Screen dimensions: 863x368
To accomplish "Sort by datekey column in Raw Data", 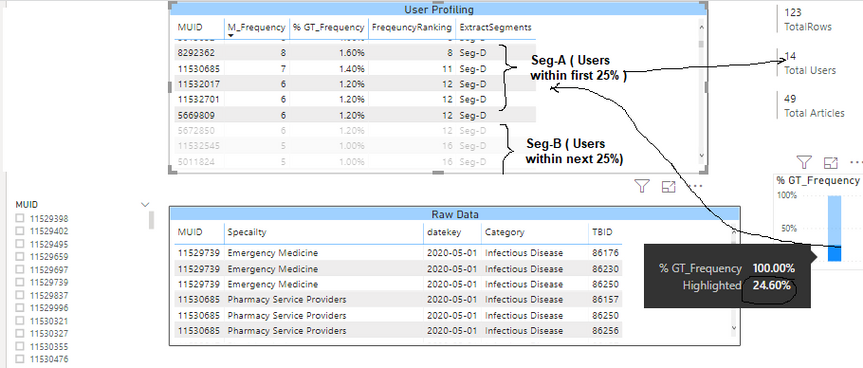I will (x=444, y=232).
